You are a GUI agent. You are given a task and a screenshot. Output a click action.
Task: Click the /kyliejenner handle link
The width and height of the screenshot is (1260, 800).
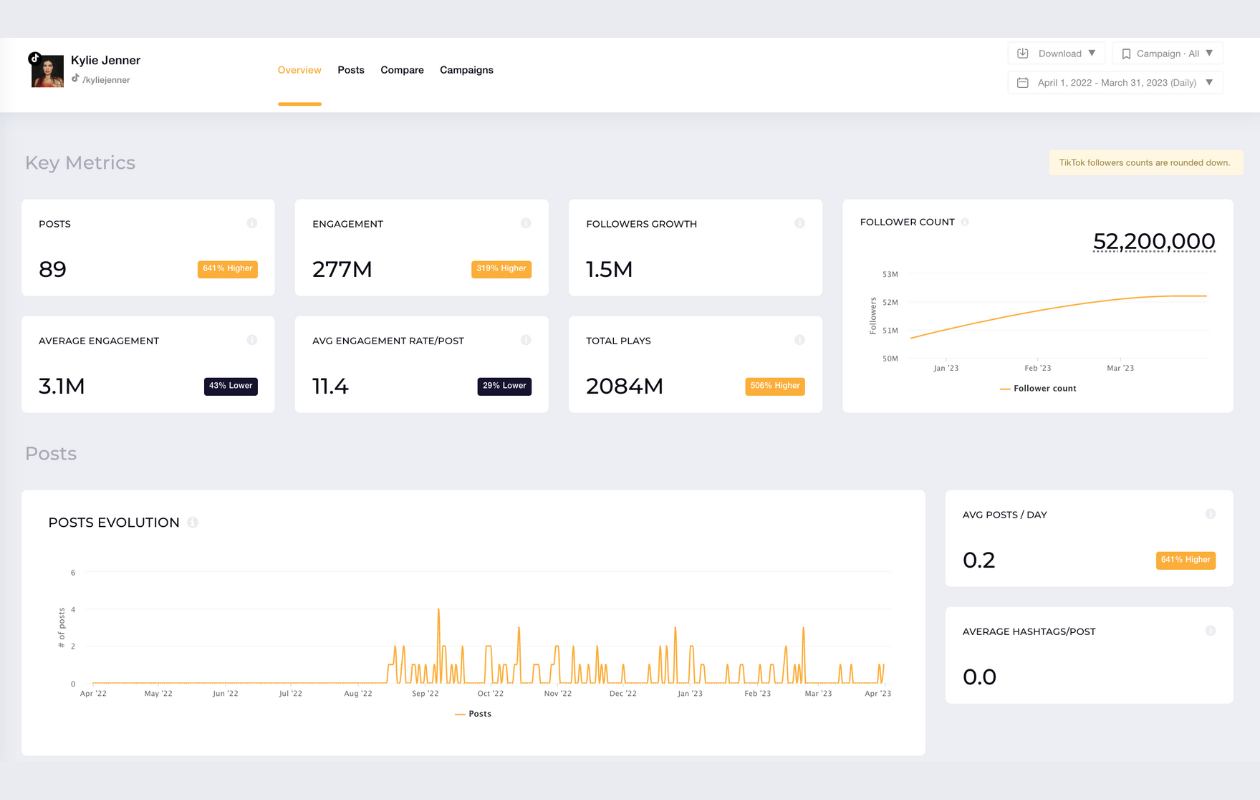106,80
